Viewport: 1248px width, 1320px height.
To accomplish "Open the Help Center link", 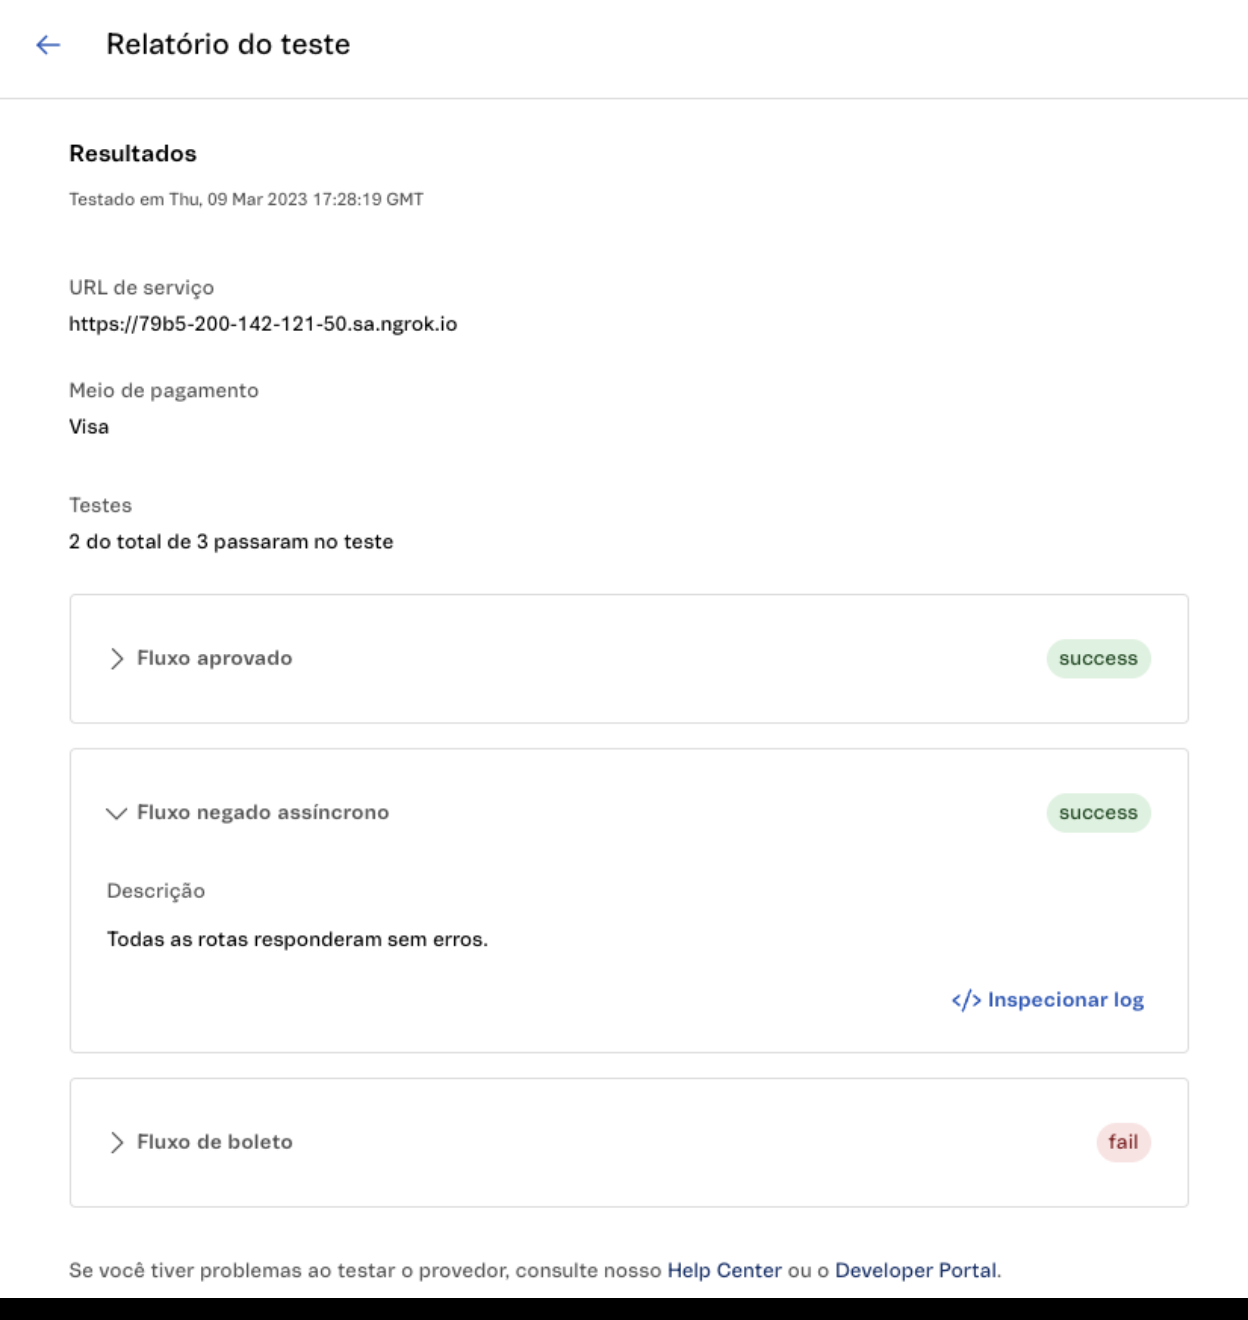I will click(x=723, y=1271).
